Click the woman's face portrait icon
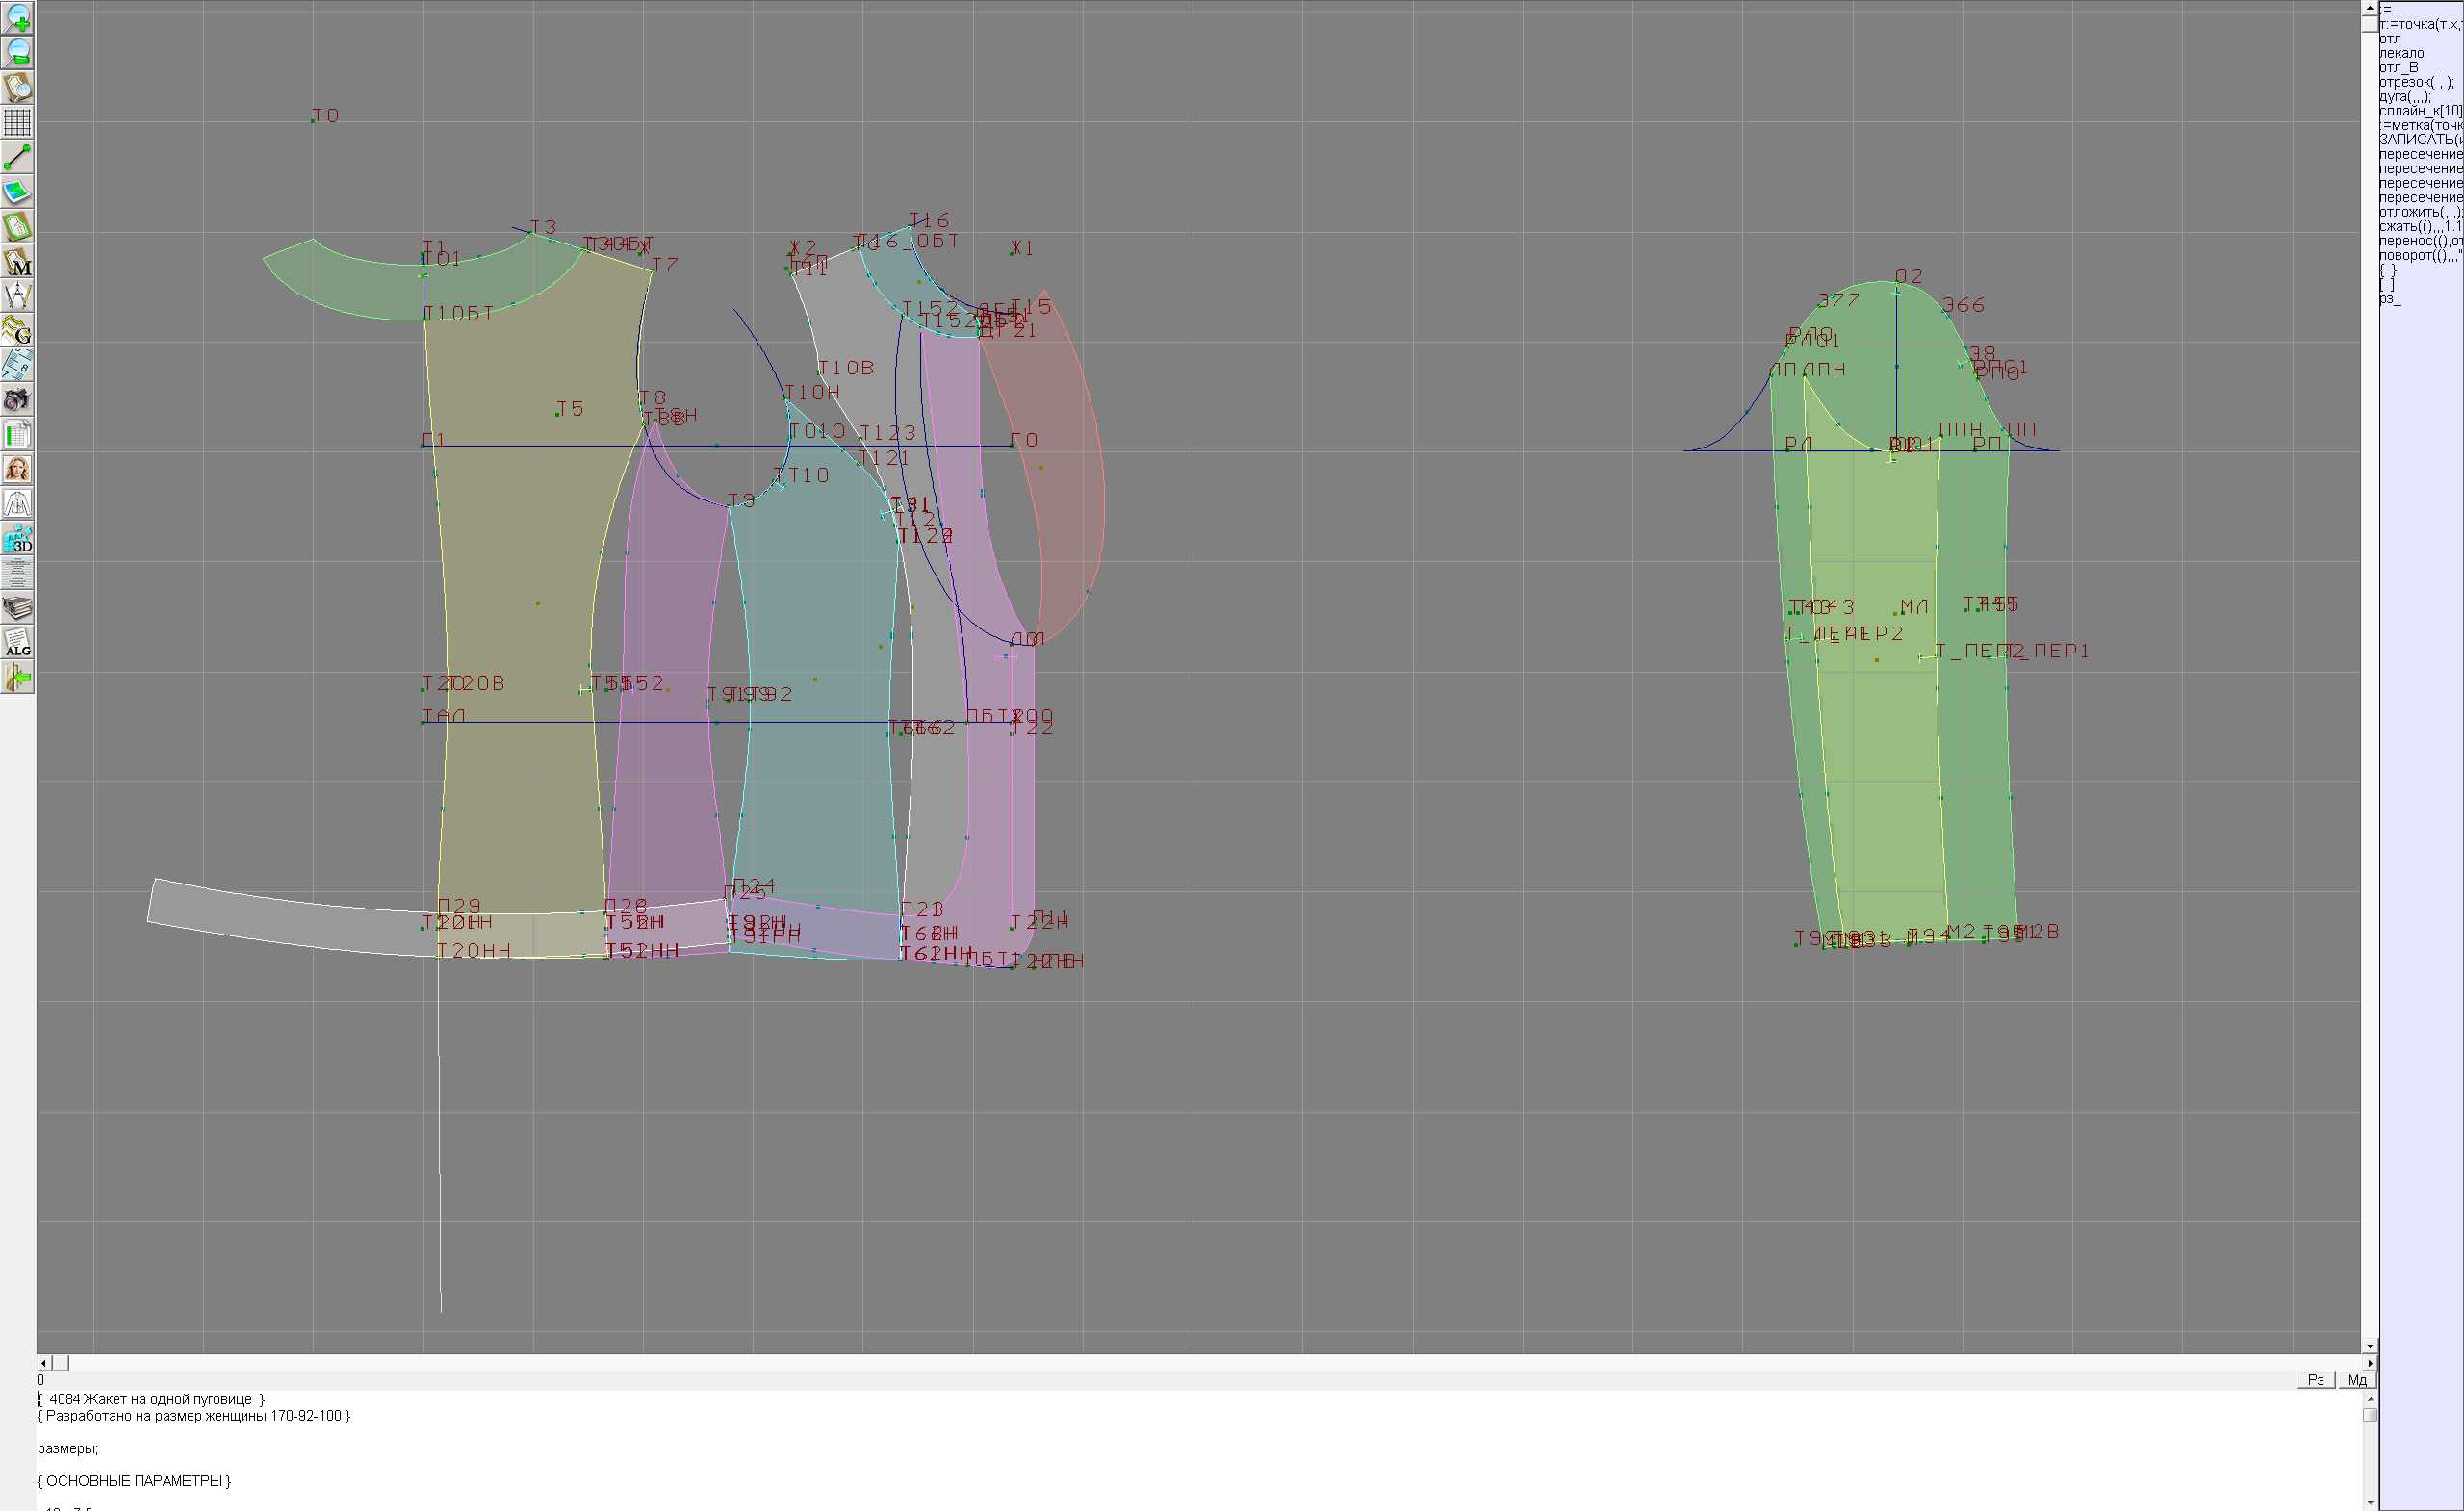Screen dimensions: 2464x1511 [17, 469]
